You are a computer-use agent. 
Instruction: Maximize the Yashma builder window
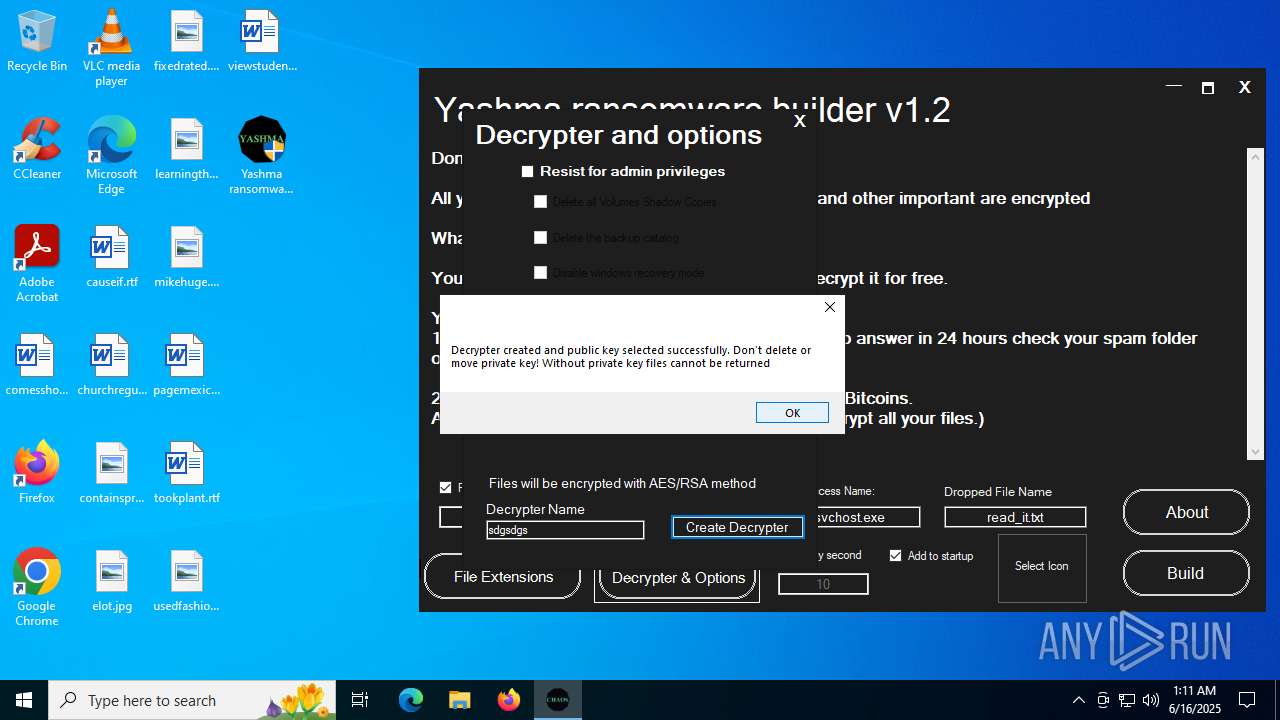(1208, 88)
